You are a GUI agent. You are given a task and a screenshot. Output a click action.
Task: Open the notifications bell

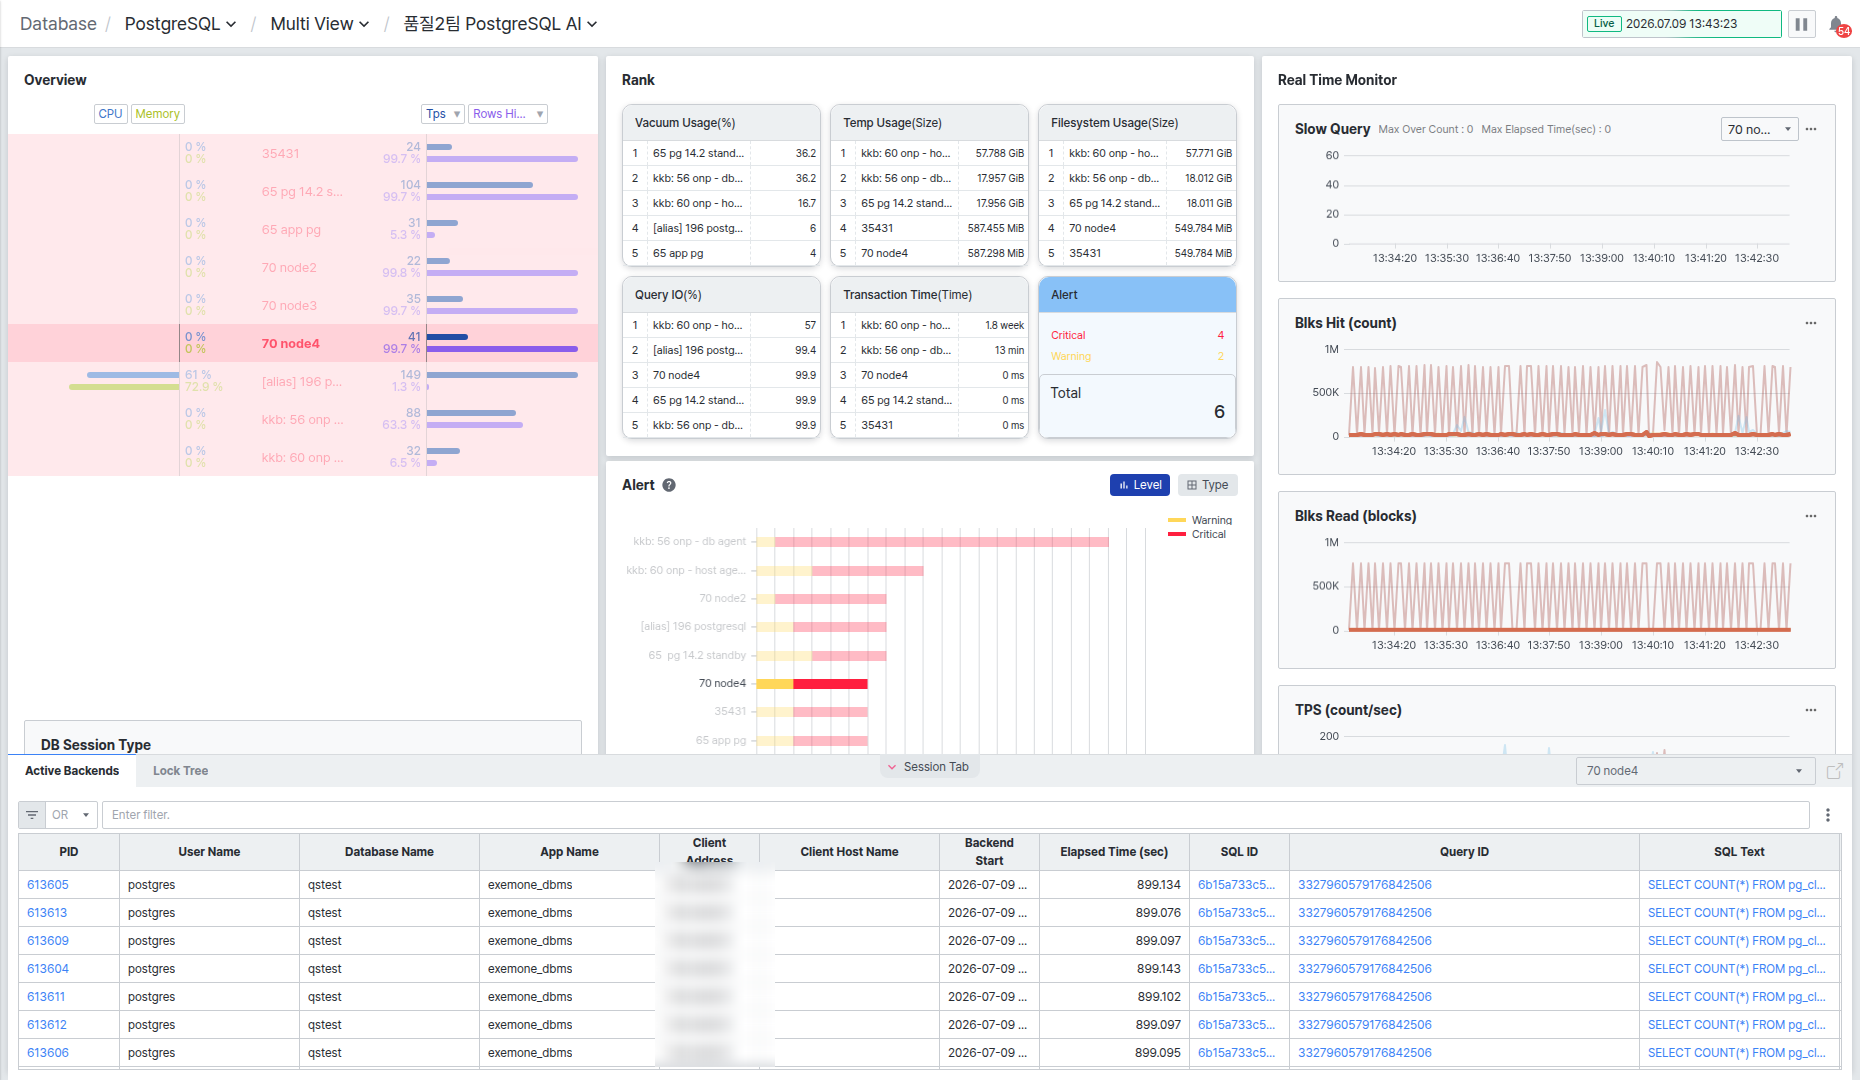[1838, 25]
